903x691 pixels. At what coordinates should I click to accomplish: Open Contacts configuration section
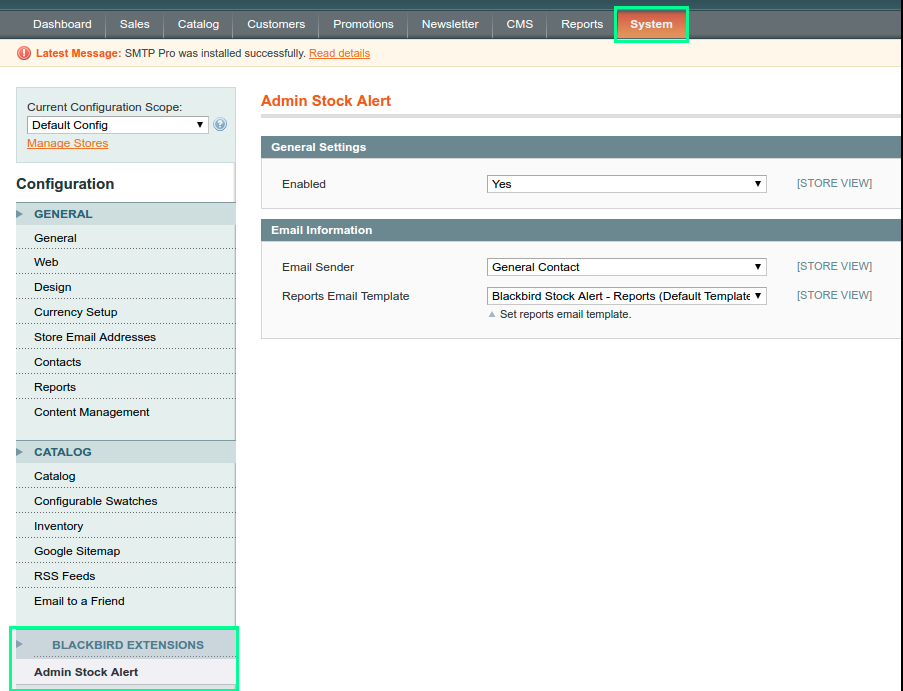pos(126,362)
